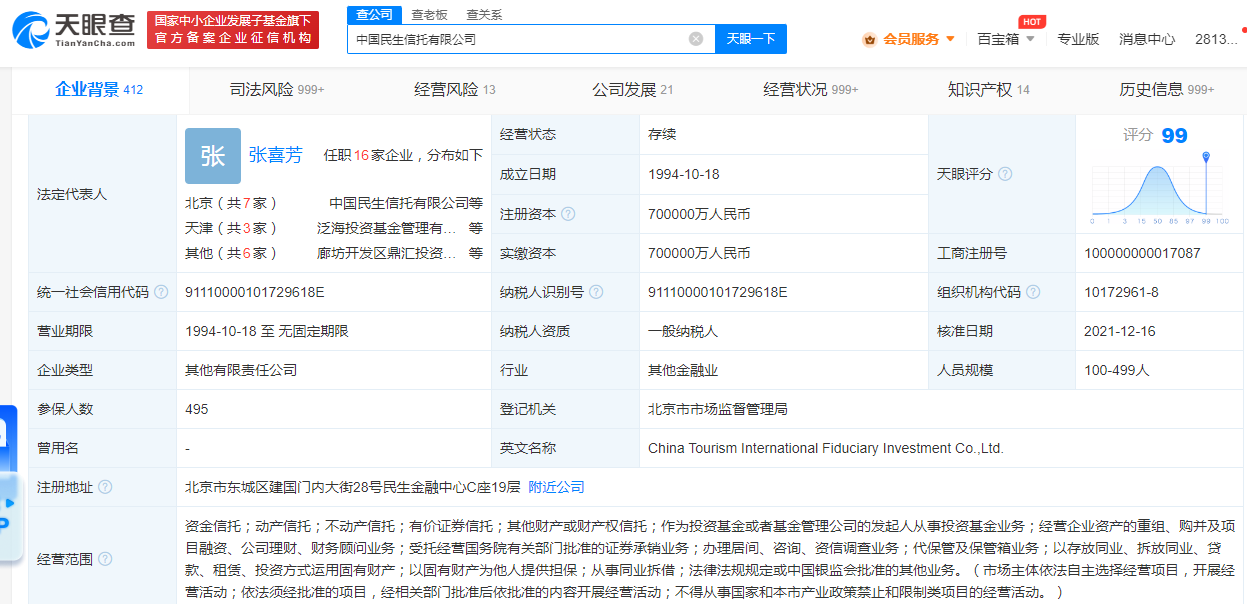The image size is (1247, 604).
Task: Click the help icon beside 统一社会信用代码
Action: pos(161,292)
